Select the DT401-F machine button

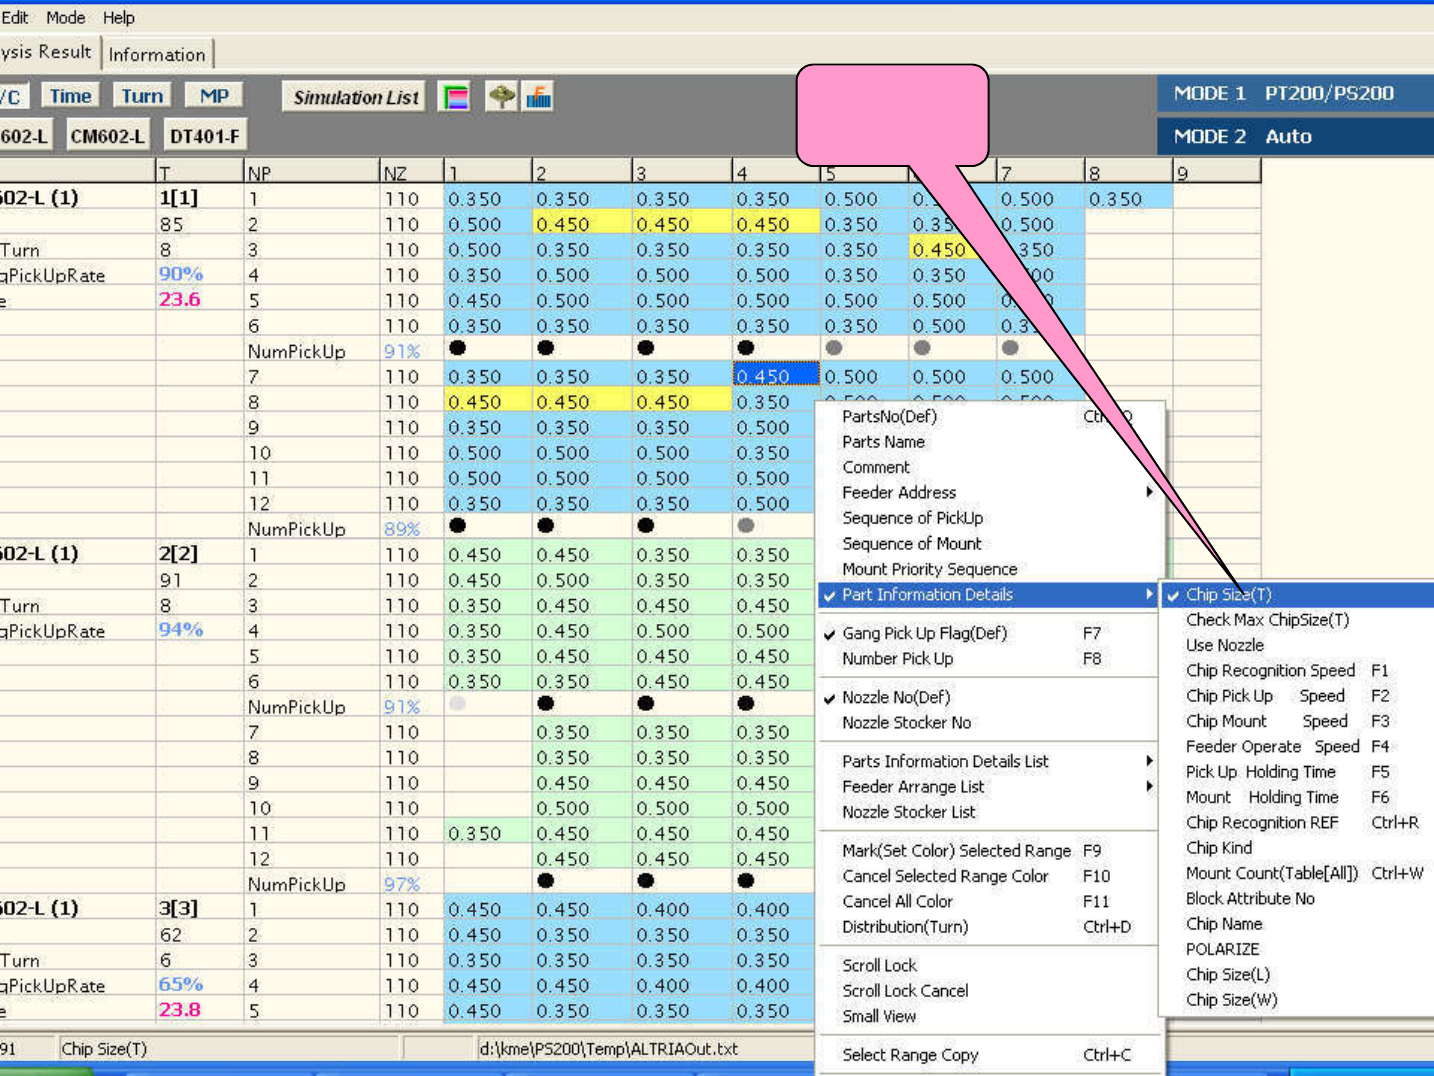(204, 136)
